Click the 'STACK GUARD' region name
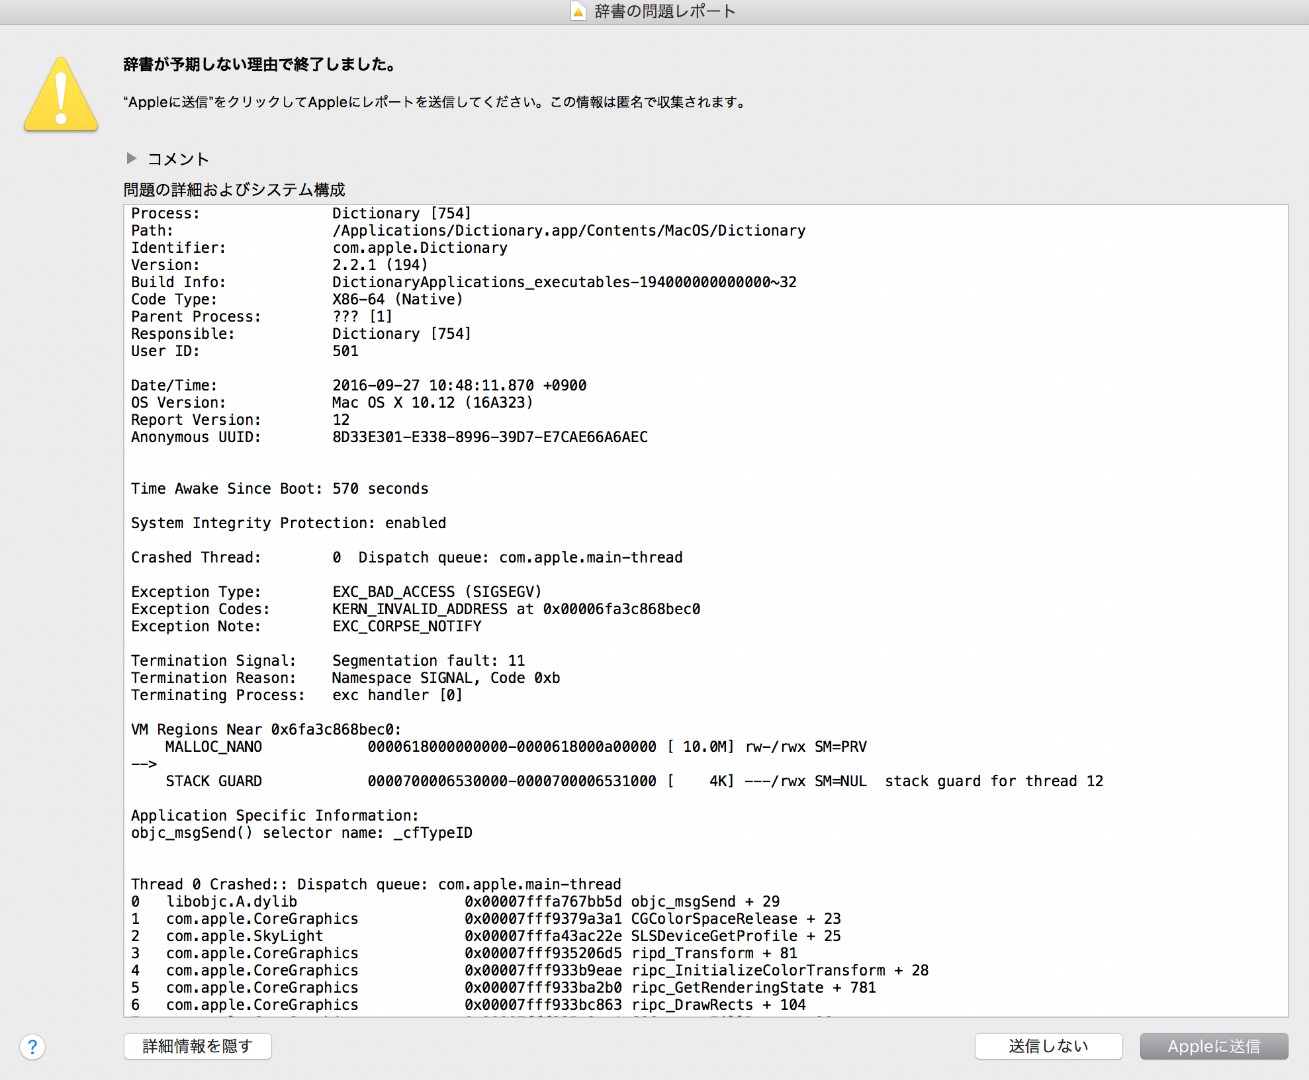This screenshot has height=1080, width=1309. 214,781
